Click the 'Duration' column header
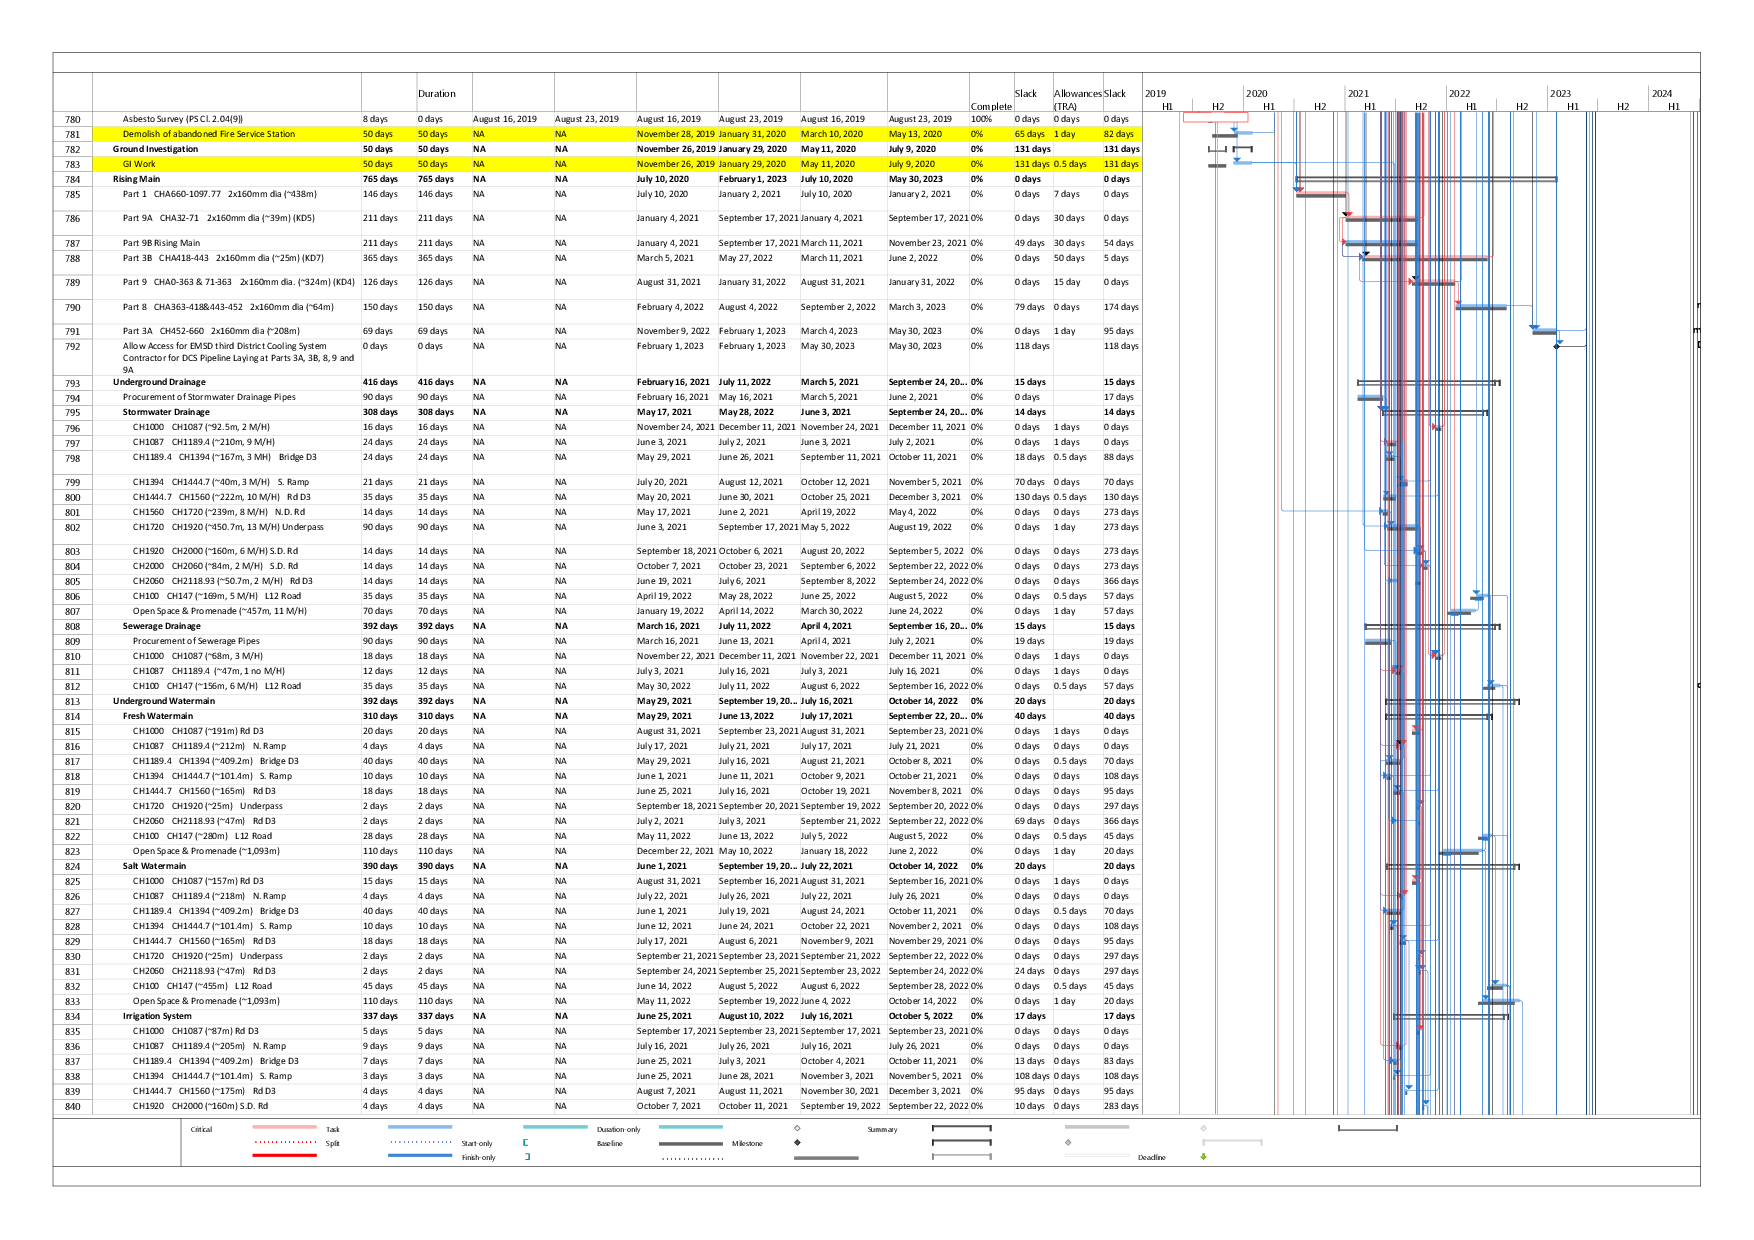Image resolution: width=1754 pixels, height=1240 pixels. pos(437,94)
